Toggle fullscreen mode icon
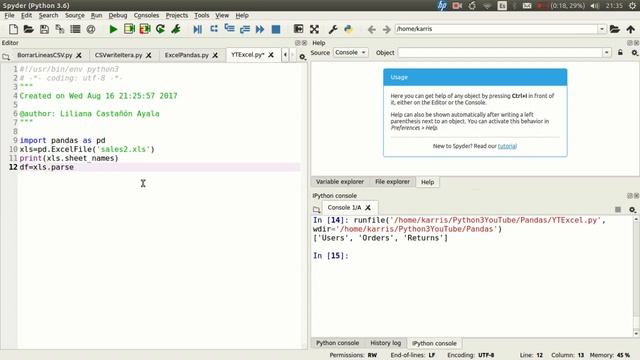The width and height of the screenshot is (640, 360). 314,29
